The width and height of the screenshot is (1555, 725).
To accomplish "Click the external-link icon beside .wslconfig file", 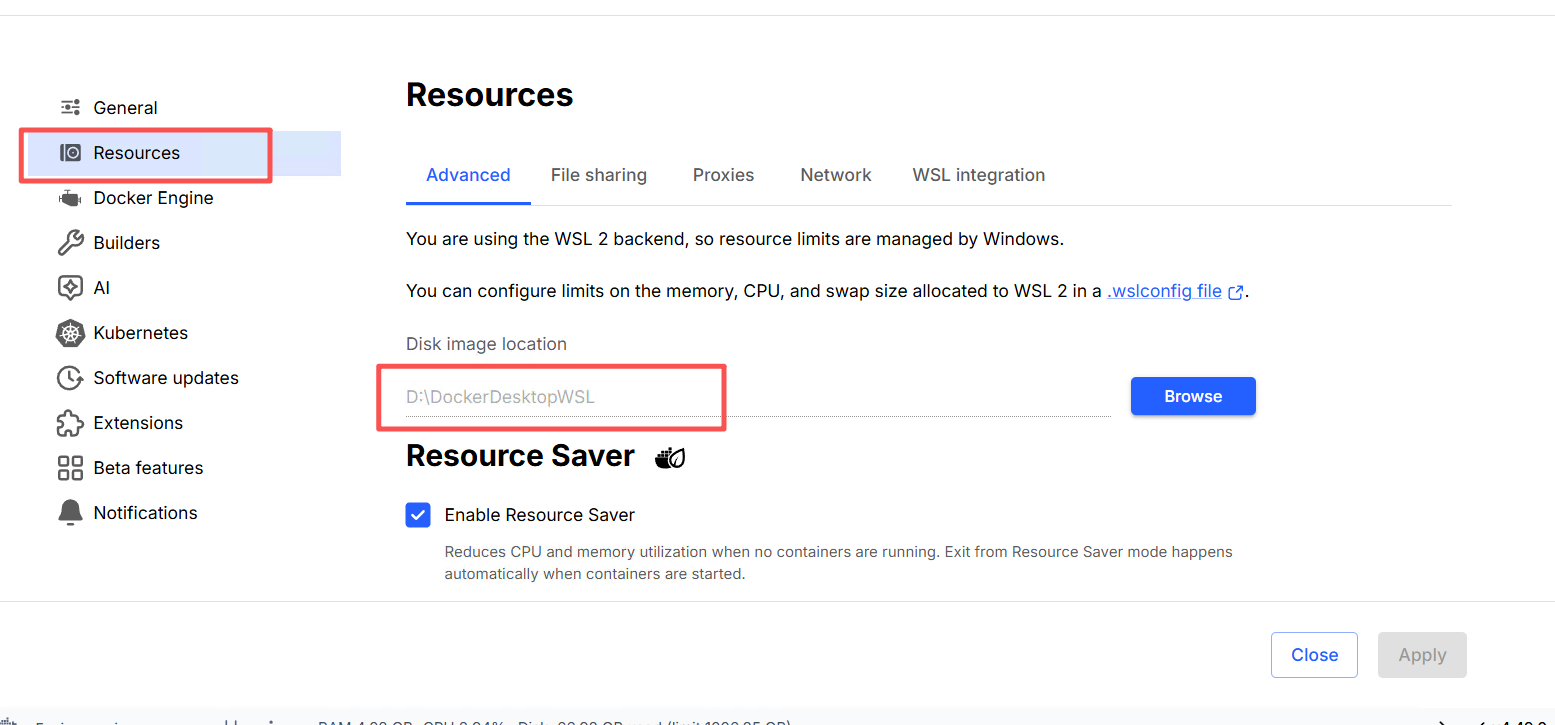I will (1236, 292).
